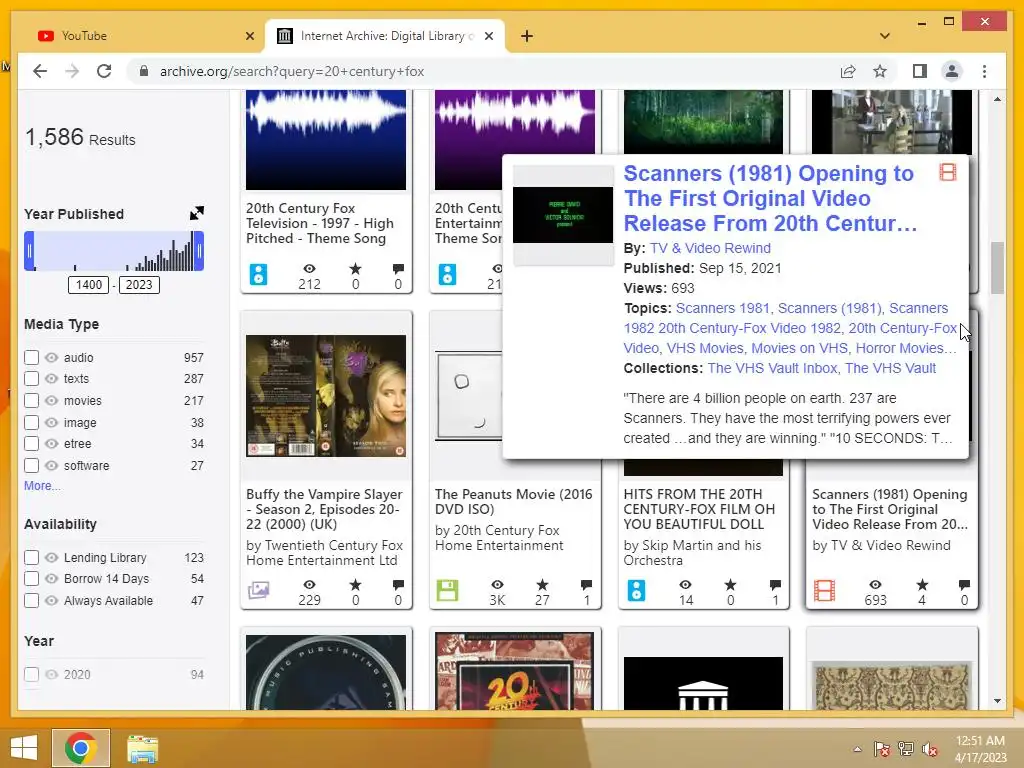The width and height of the screenshot is (1024, 768).
Task: Click the address bar URL
Action: pyautogui.click(x=292, y=71)
